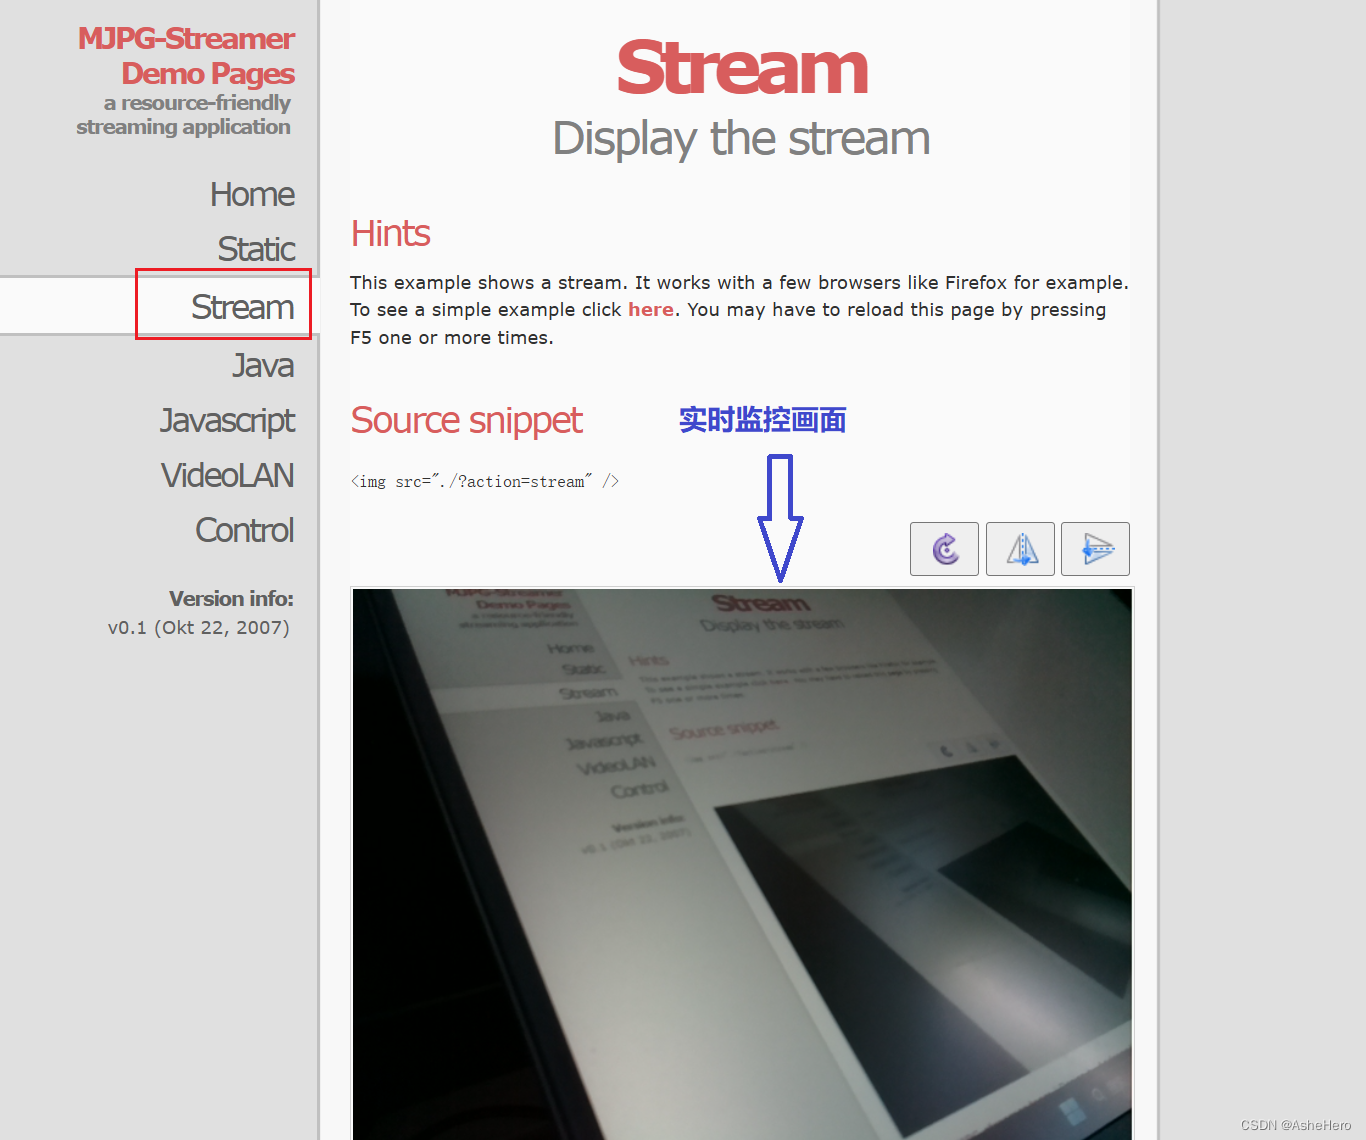Click the large red 'Stream' page title
Screen dimensions: 1366x1140
click(x=742, y=68)
